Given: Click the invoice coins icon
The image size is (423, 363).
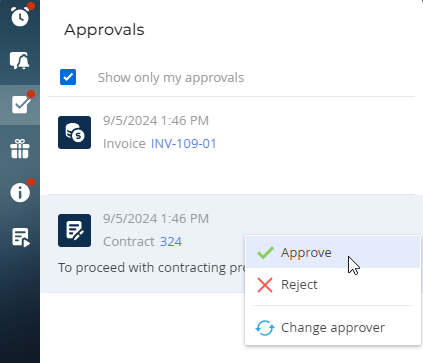Looking at the screenshot, I should click(74, 132).
